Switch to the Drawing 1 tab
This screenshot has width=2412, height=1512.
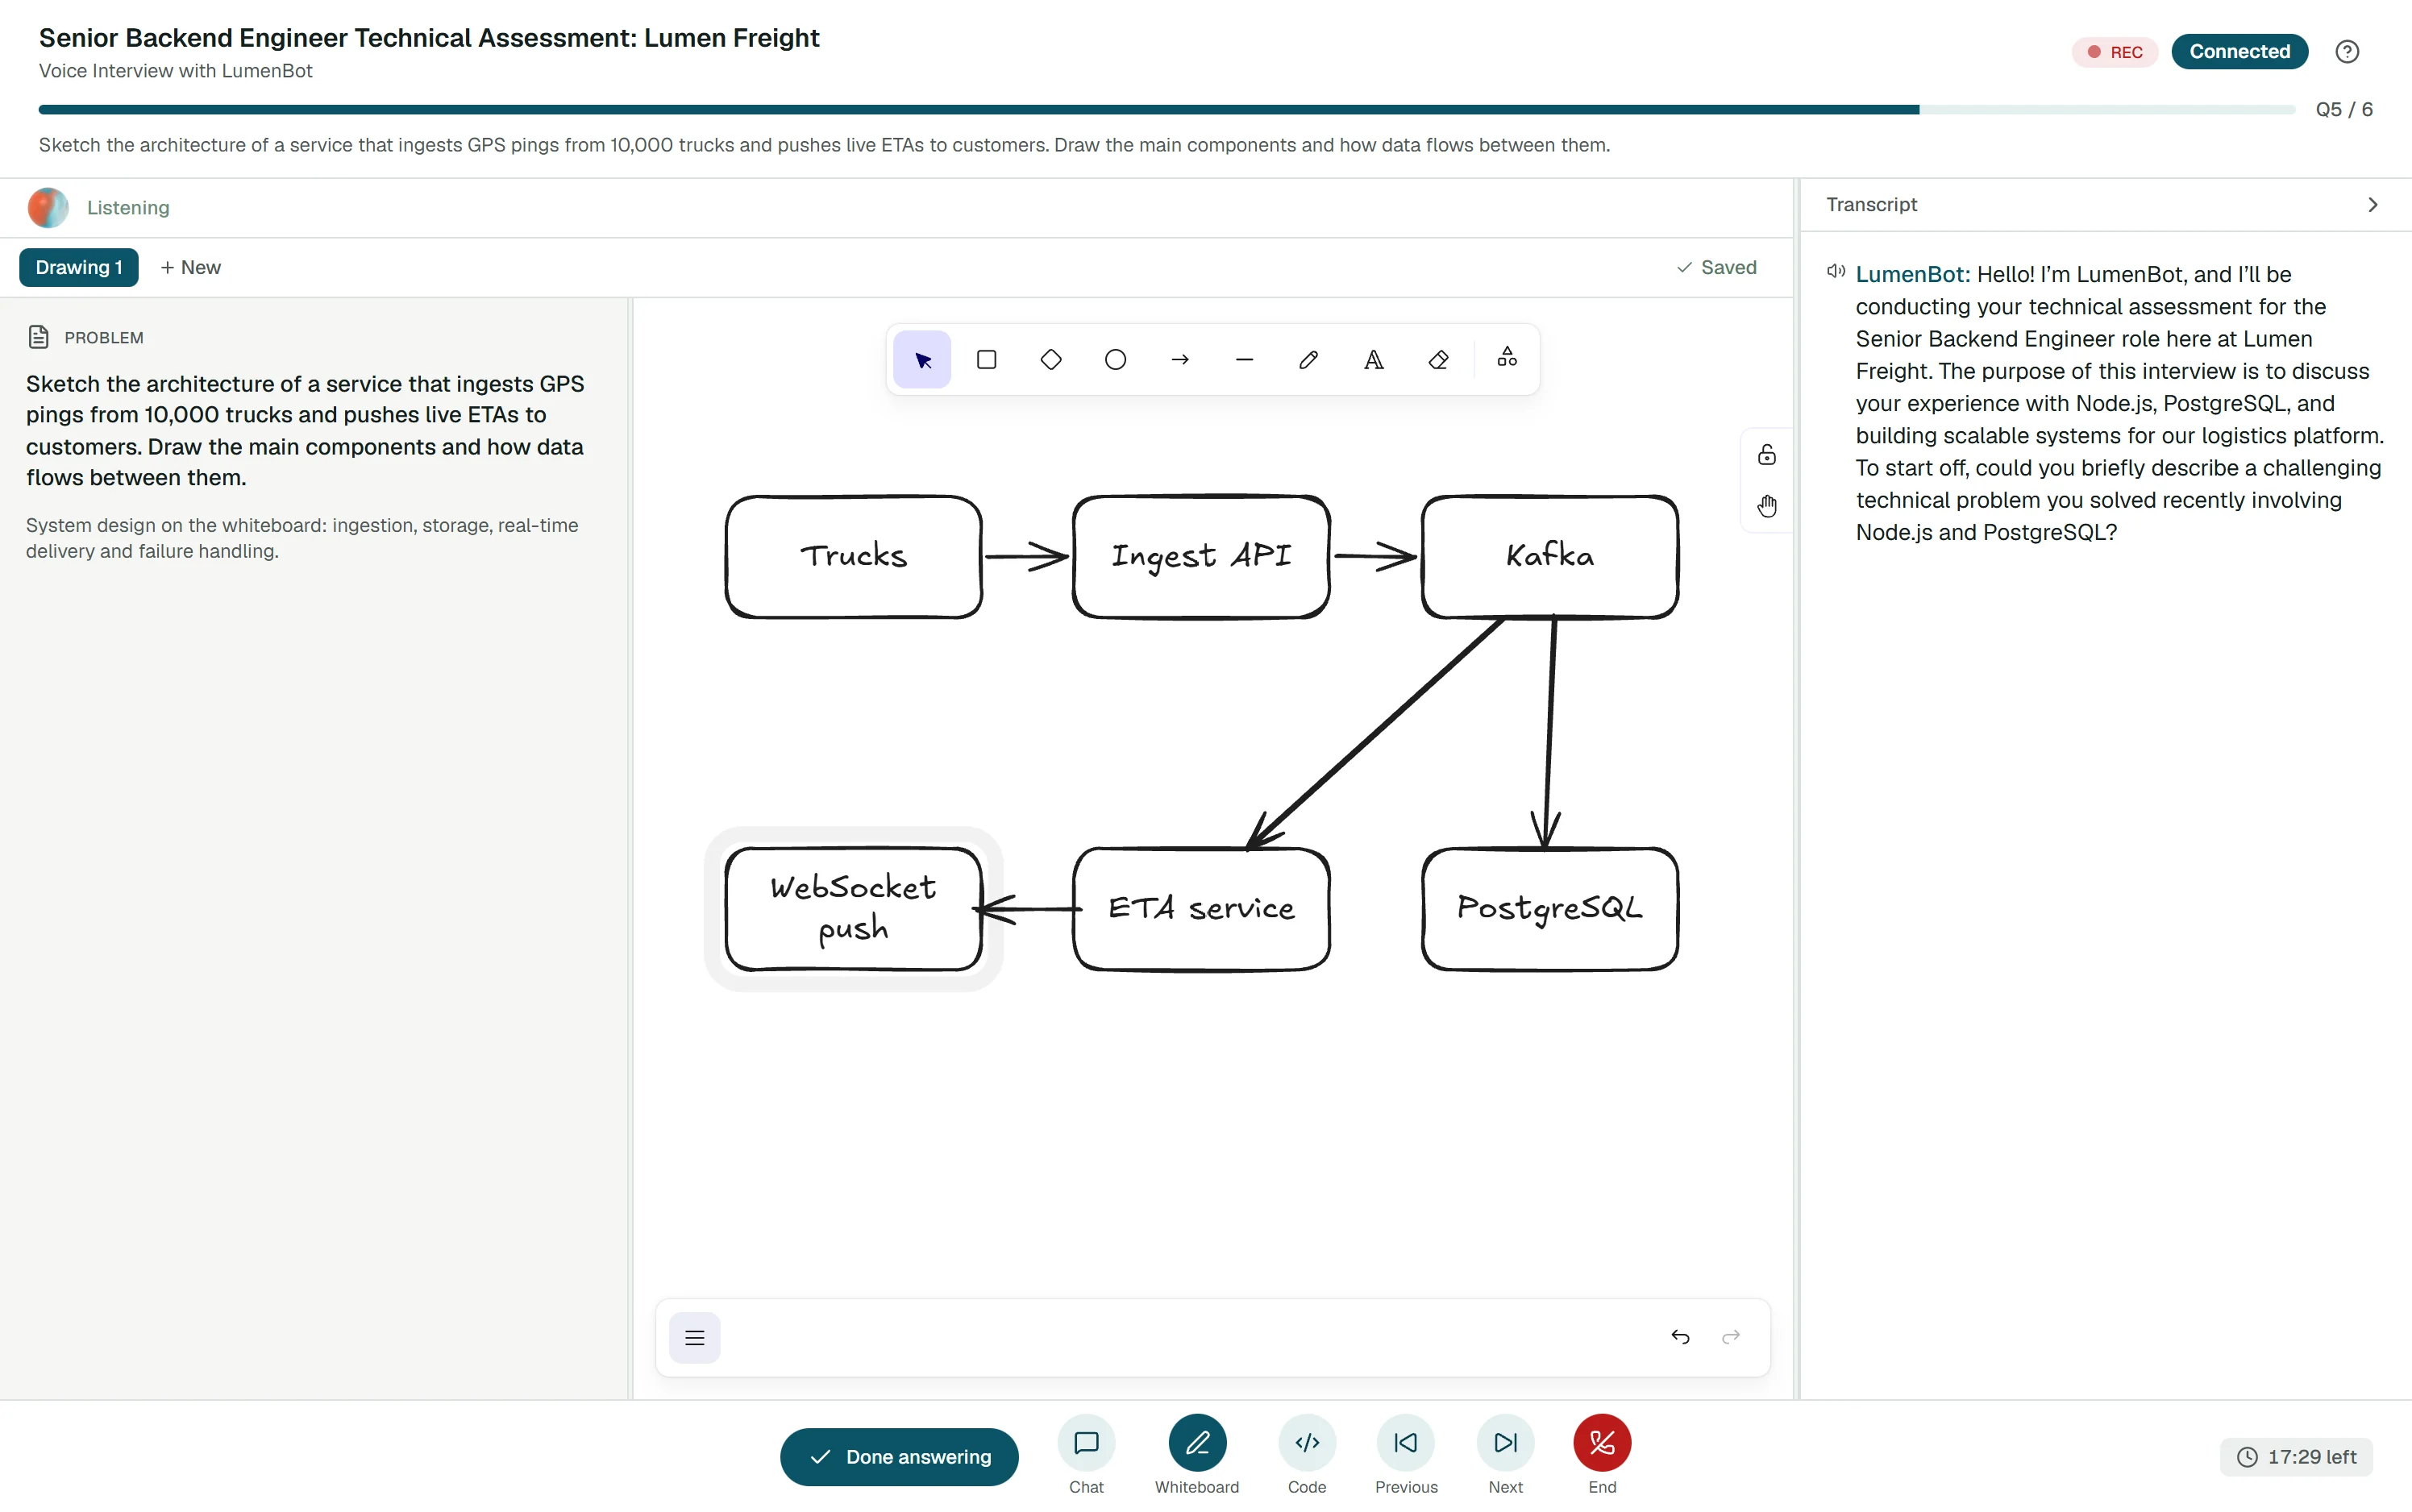[x=79, y=268]
